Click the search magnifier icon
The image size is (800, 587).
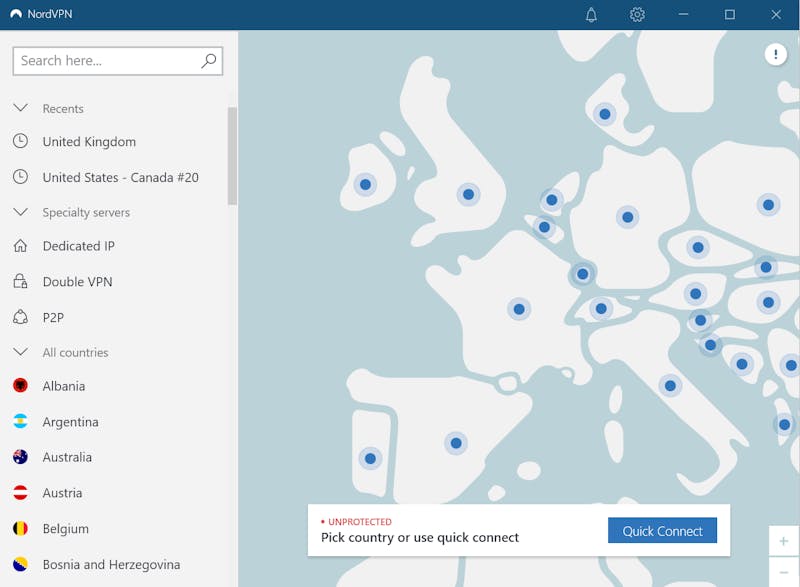208,61
